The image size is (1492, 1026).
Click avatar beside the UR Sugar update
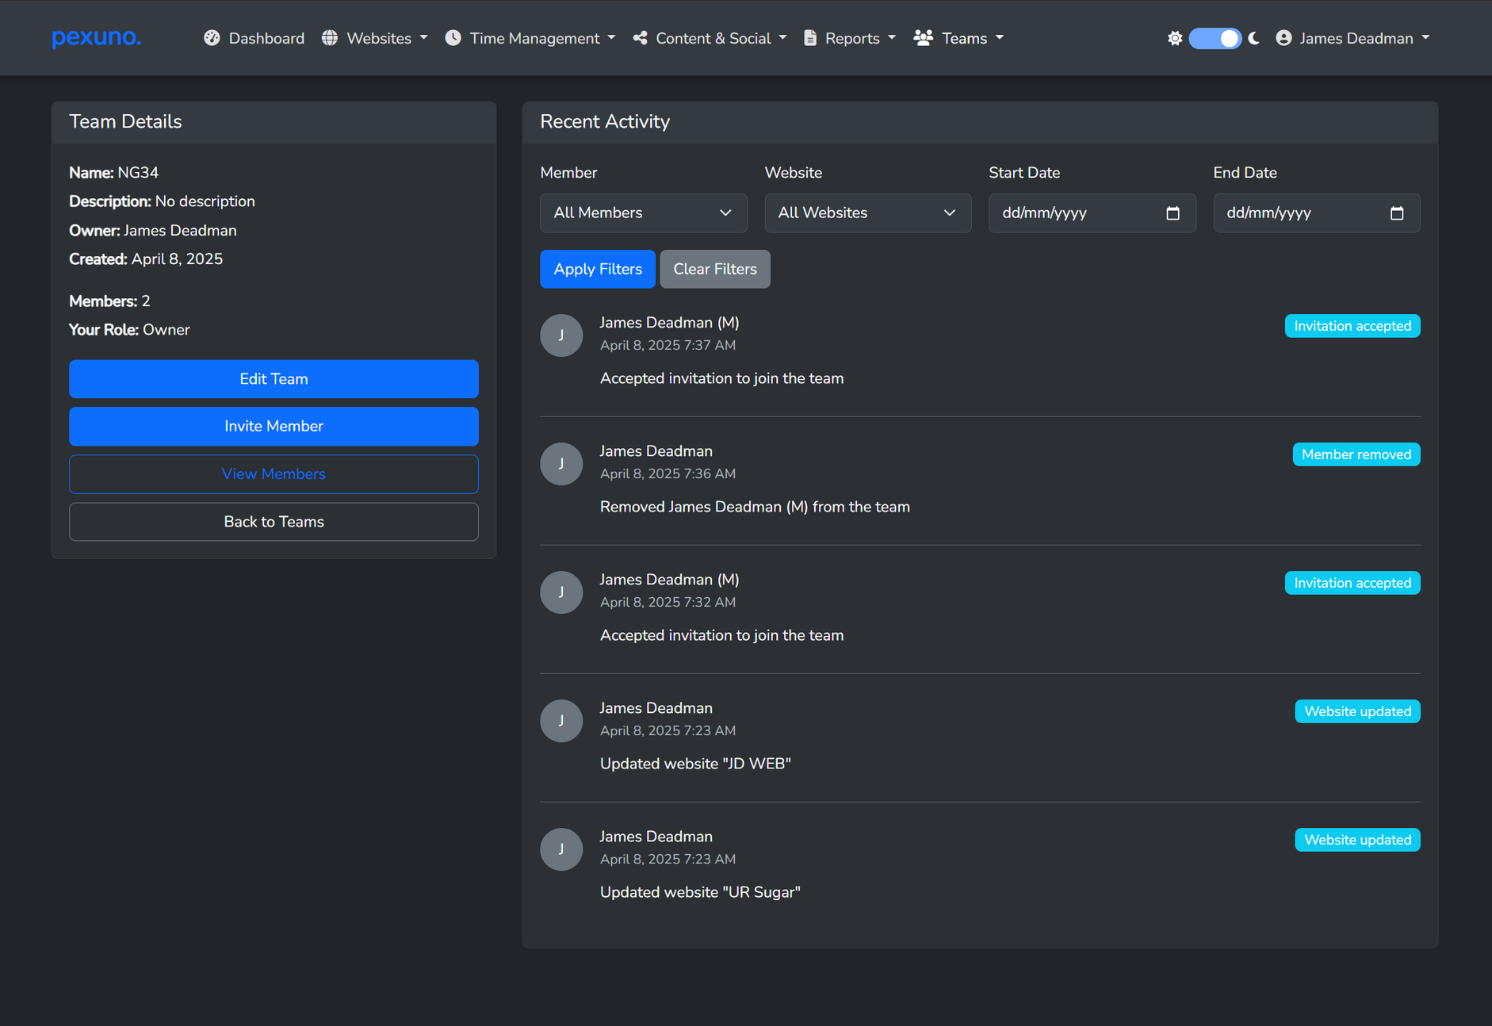tap(561, 849)
